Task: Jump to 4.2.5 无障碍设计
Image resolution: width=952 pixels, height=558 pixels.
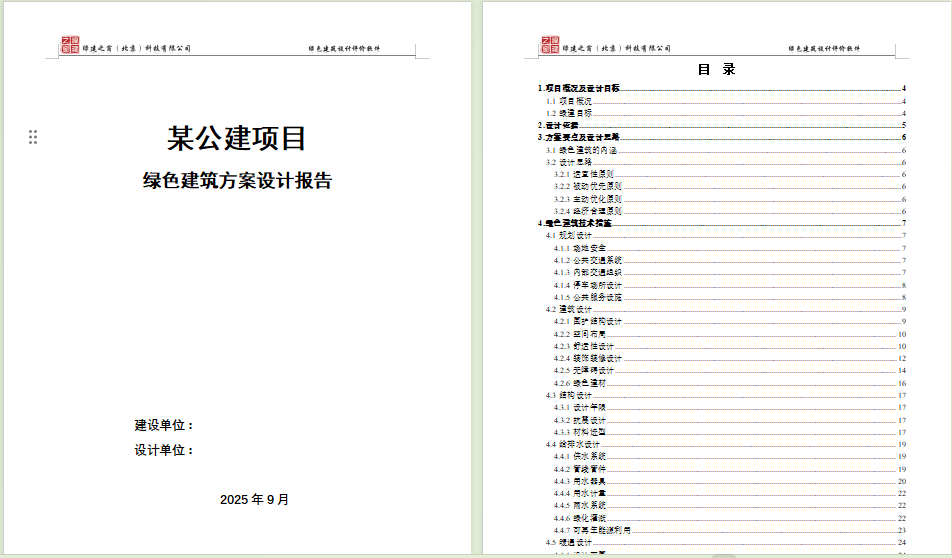Action: [x=730, y=370]
